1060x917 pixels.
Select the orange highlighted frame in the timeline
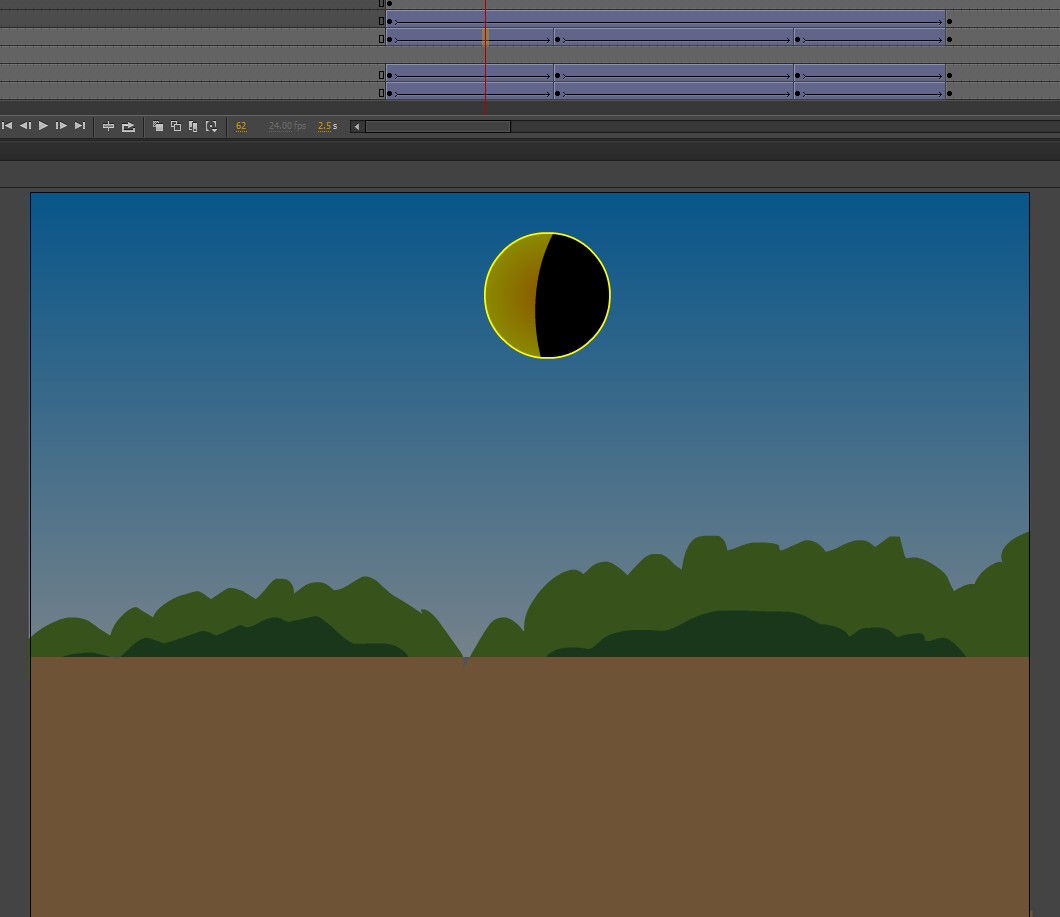click(485, 39)
